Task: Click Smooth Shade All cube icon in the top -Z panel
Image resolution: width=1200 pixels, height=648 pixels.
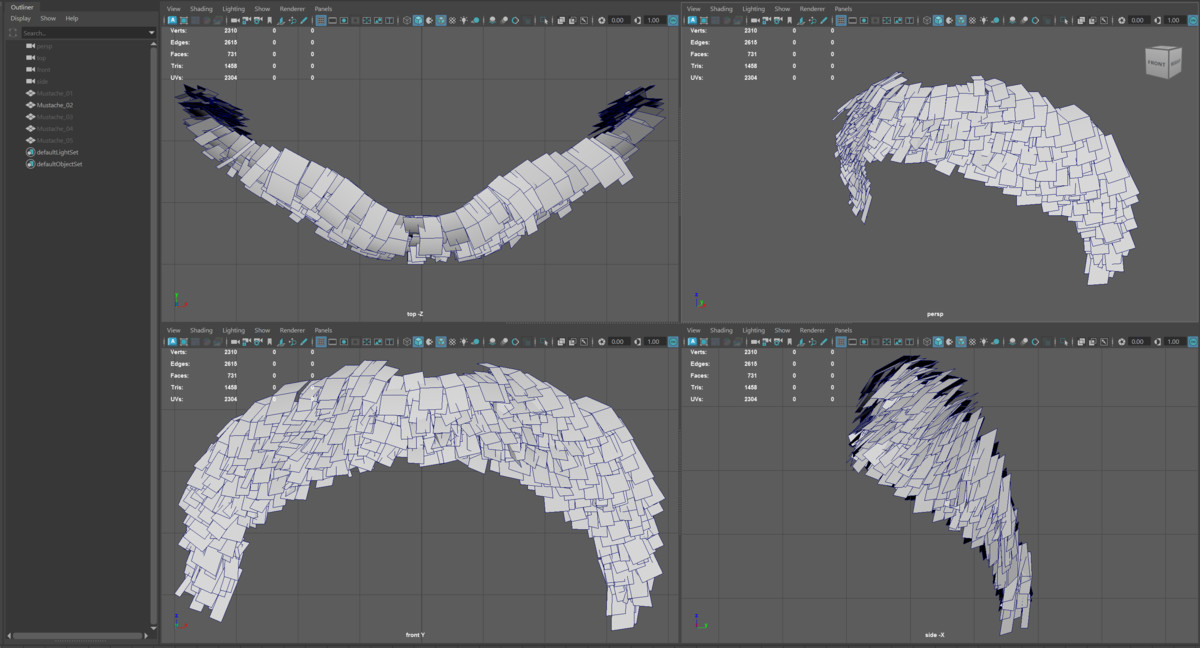Action: click(x=419, y=20)
